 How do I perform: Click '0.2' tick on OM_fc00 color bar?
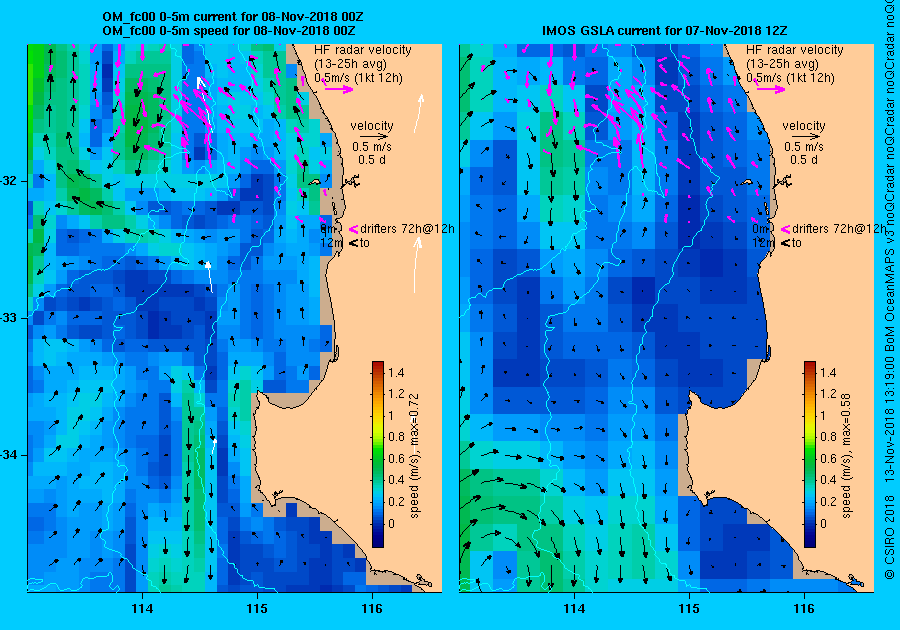(x=396, y=501)
